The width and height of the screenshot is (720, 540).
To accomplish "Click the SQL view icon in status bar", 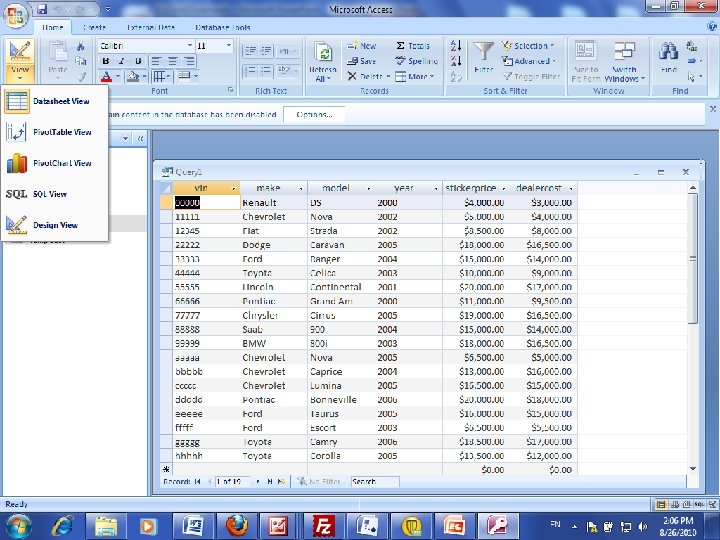I will (x=699, y=504).
